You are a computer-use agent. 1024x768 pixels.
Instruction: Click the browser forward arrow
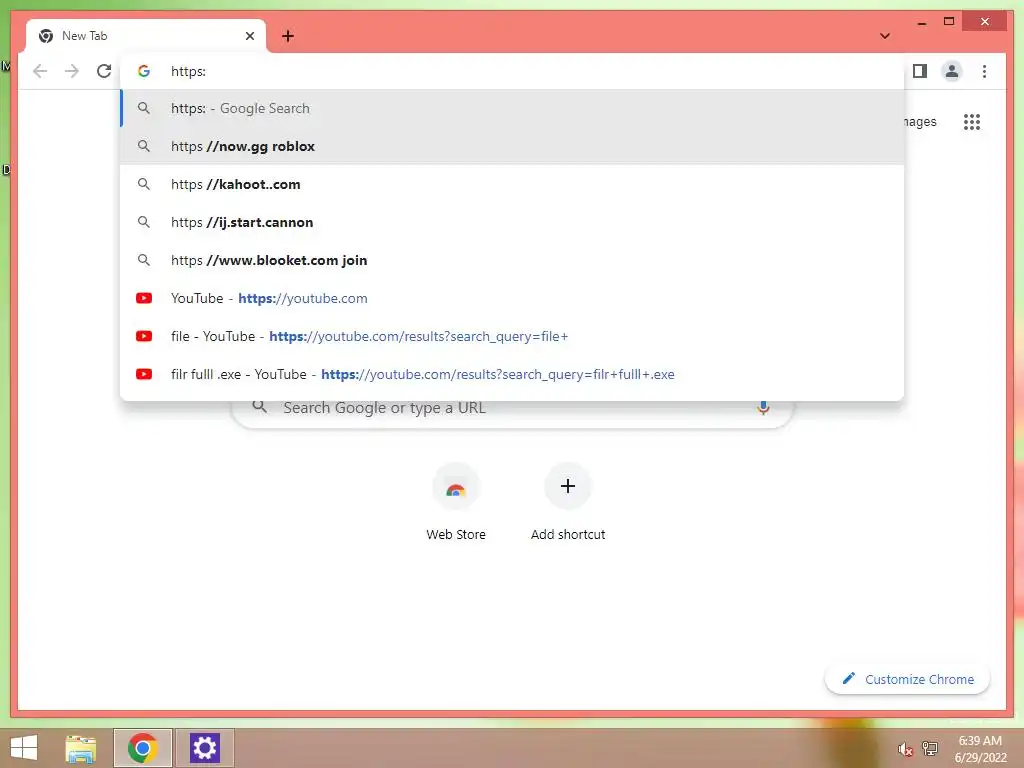pos(71,71)
